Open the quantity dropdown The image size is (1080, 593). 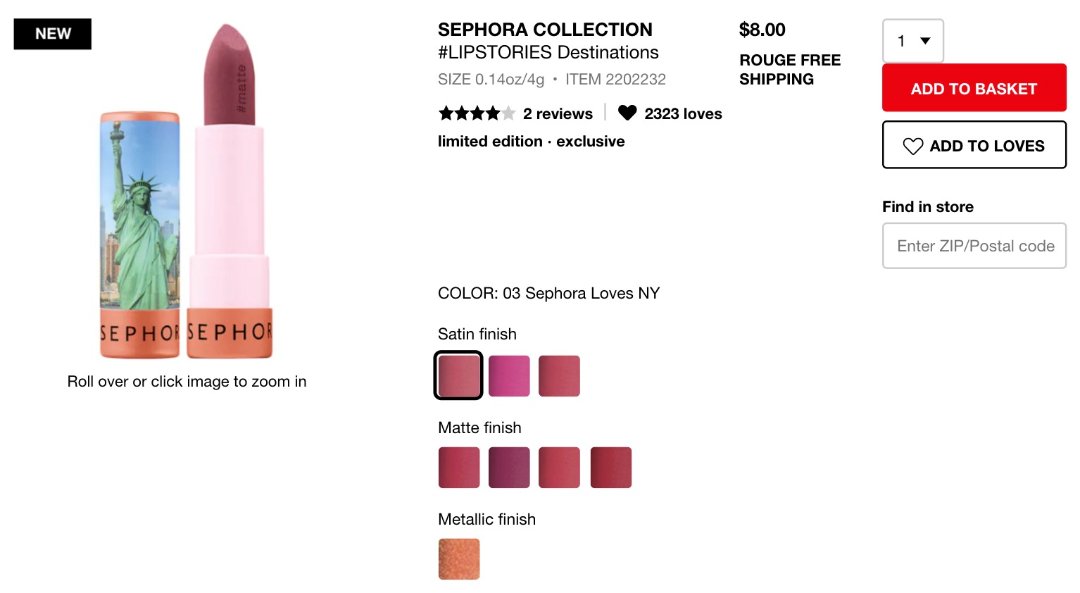coord(913,41)
